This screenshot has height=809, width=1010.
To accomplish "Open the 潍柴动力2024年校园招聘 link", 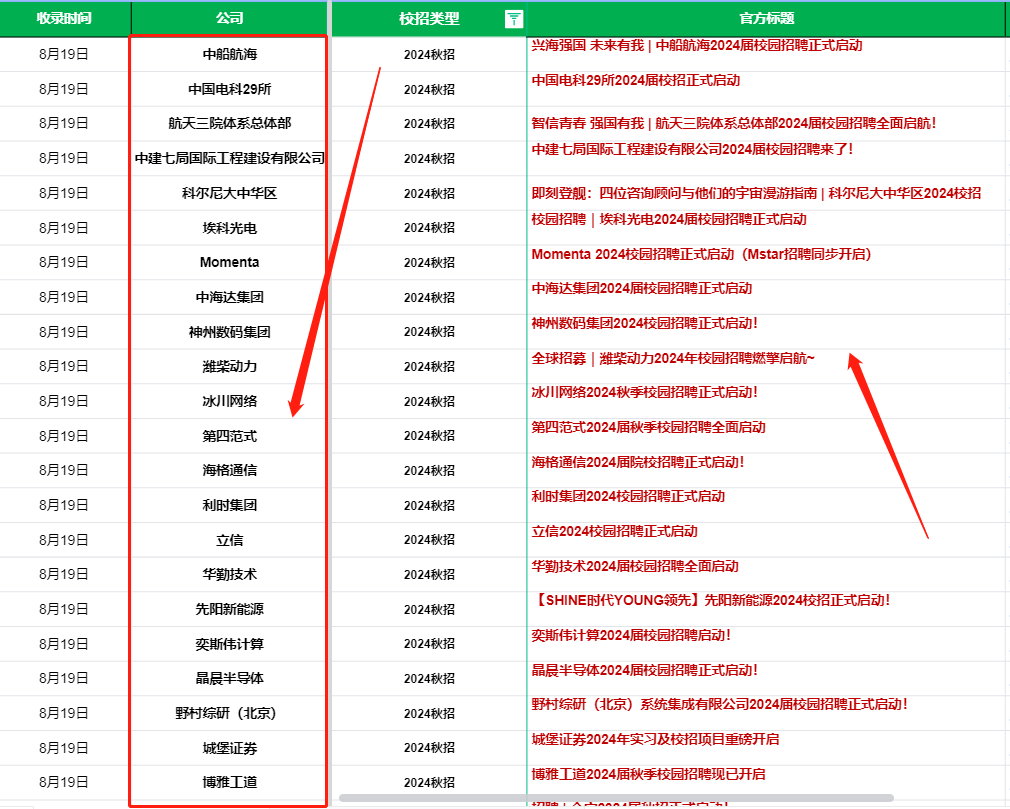I will (673, 358).
